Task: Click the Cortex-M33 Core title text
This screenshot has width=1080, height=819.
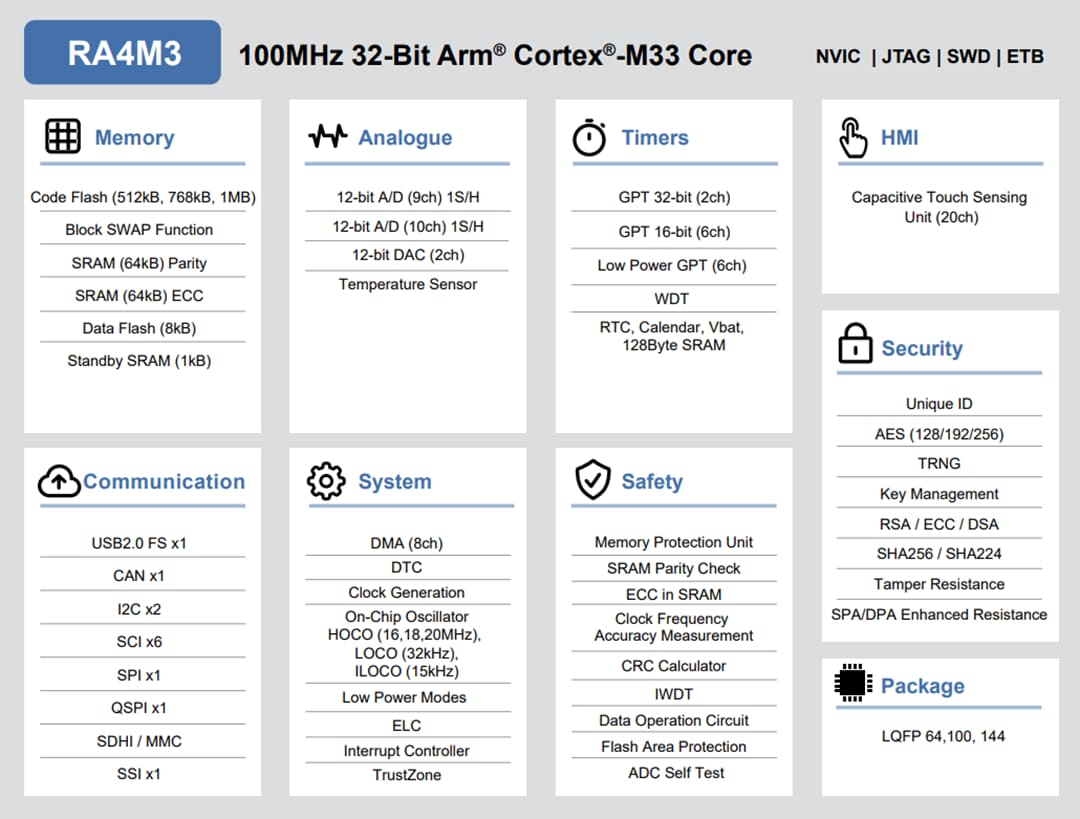Action: [493, 57]
